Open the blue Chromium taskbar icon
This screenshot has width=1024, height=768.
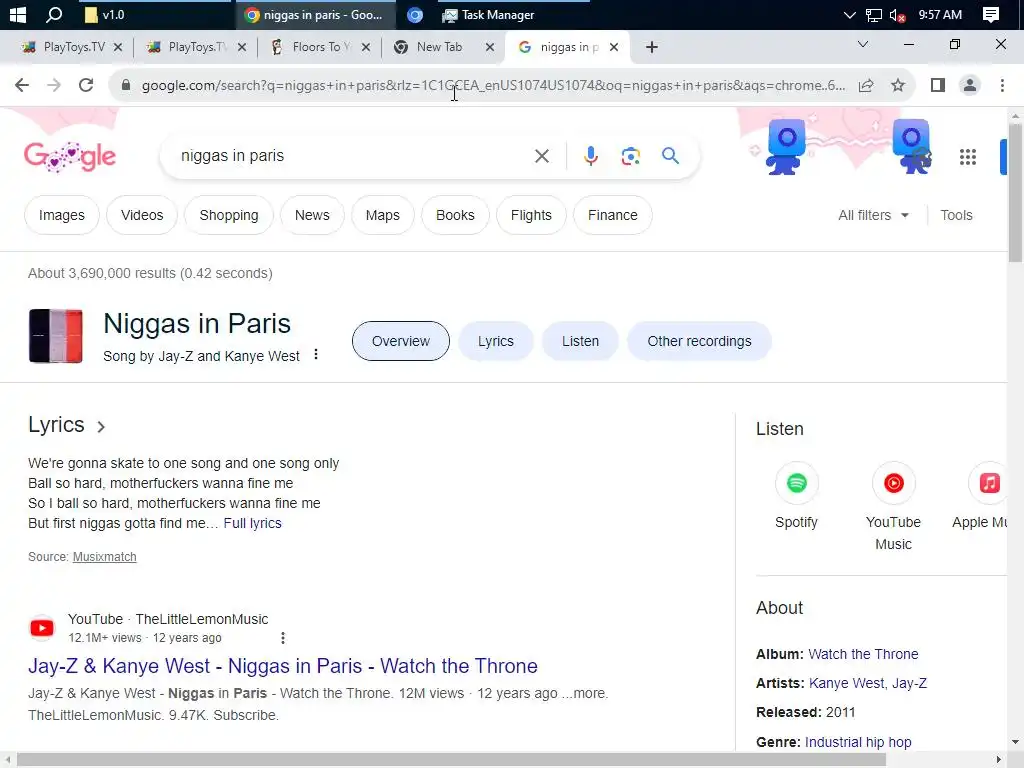pyautogui.click(x=415, y=14)
